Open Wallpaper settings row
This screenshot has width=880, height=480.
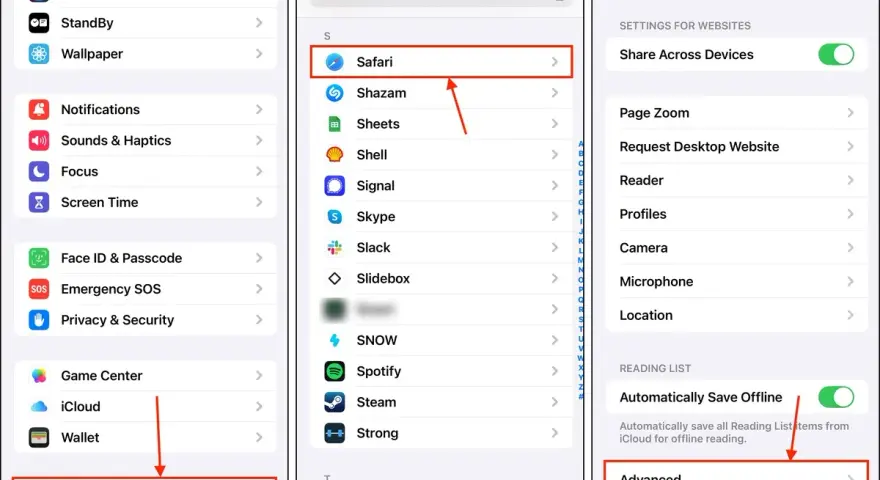click(145, 54)
